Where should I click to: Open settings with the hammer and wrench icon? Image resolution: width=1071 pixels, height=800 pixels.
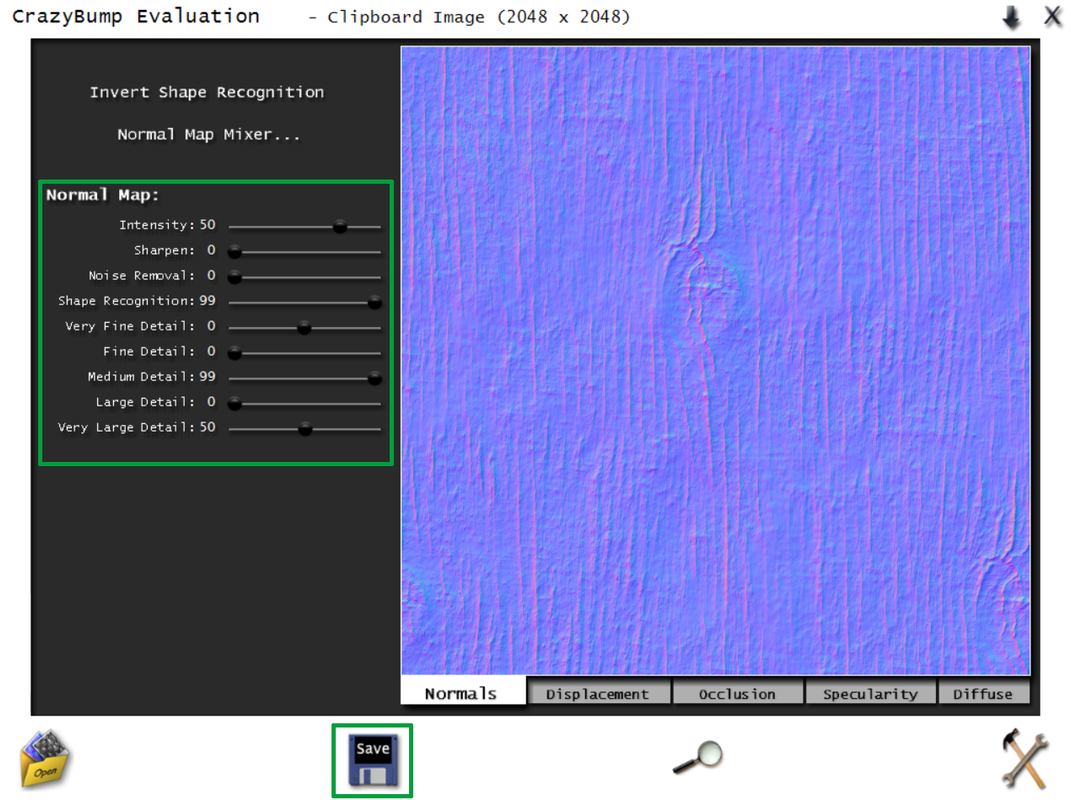pyautogui.click(x=1024, y=758)
